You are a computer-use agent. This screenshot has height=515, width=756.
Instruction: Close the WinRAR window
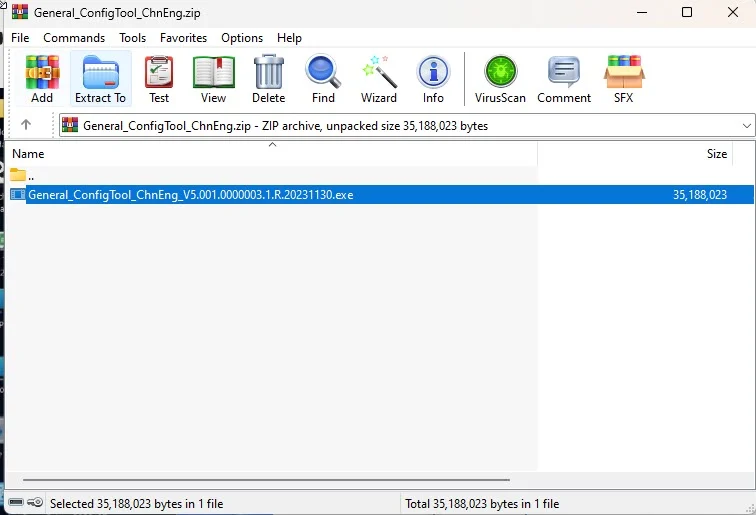point(733,12)
